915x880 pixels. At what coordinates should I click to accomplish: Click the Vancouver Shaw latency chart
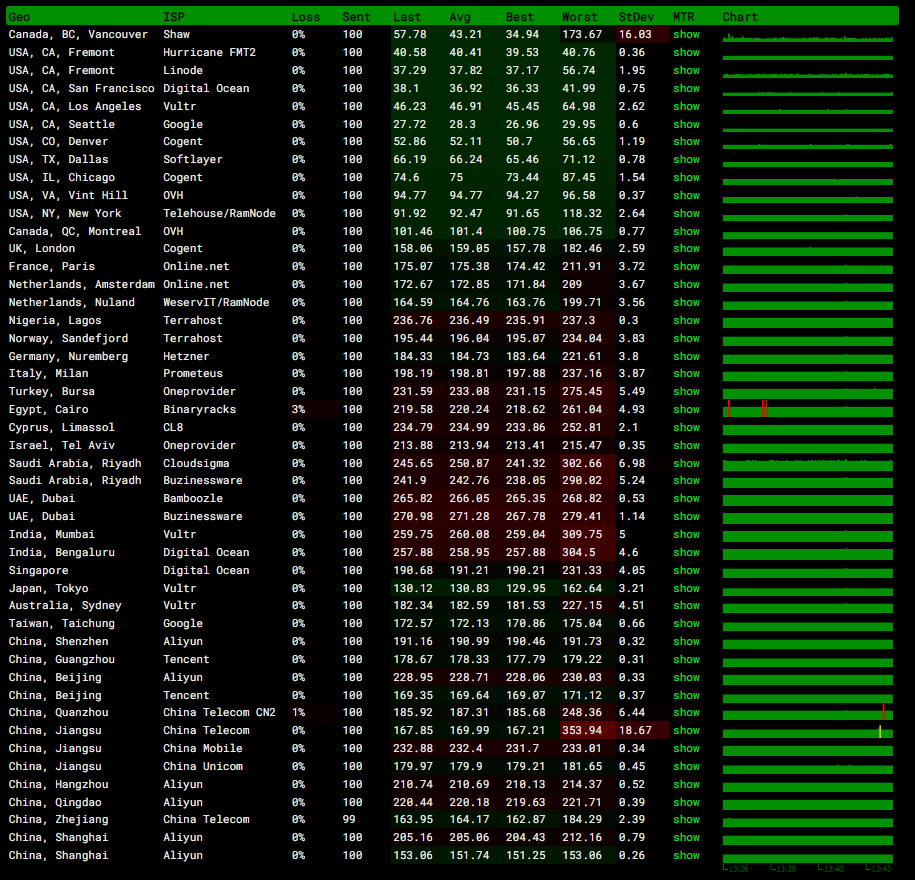tap(808, 37)
